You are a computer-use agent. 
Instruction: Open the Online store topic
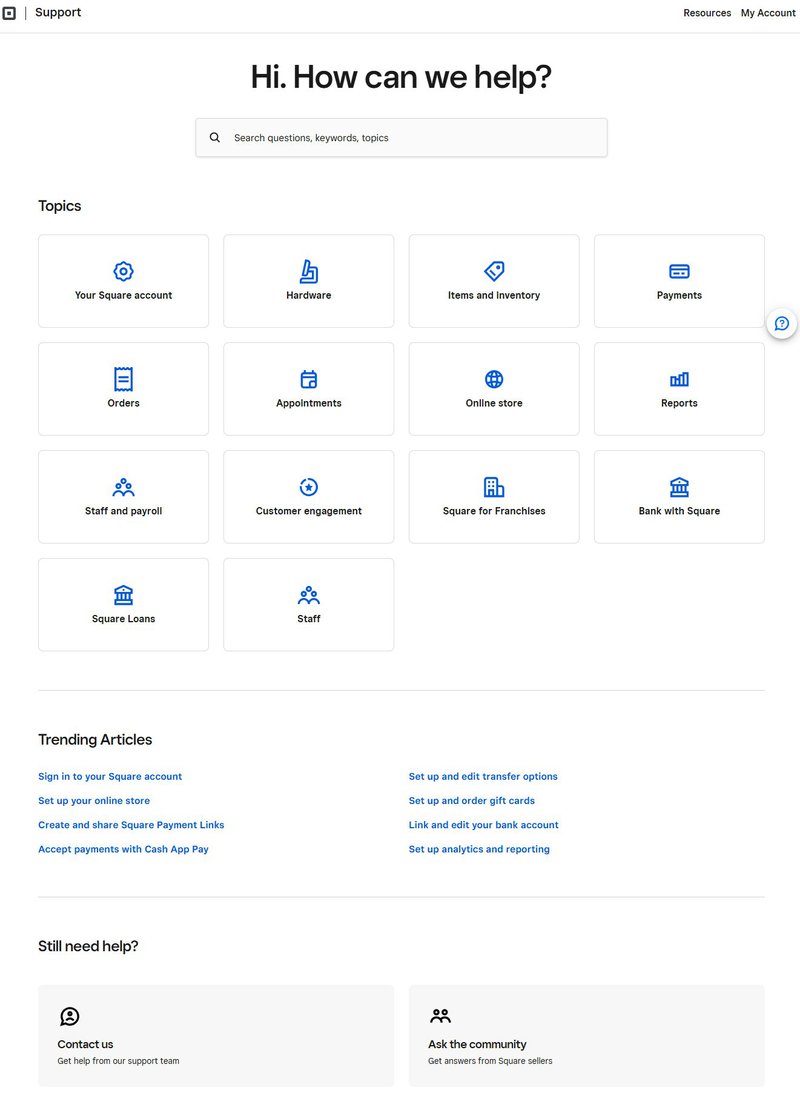coord(494,388)
